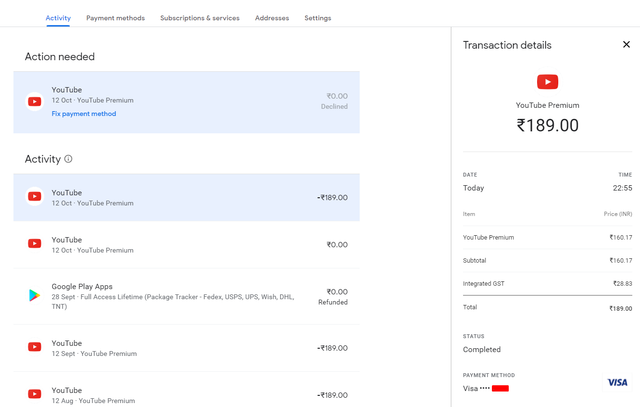This screenshot has width=640, height=407.
Task: Open Subscriptions & services tab
Action: 199,18
